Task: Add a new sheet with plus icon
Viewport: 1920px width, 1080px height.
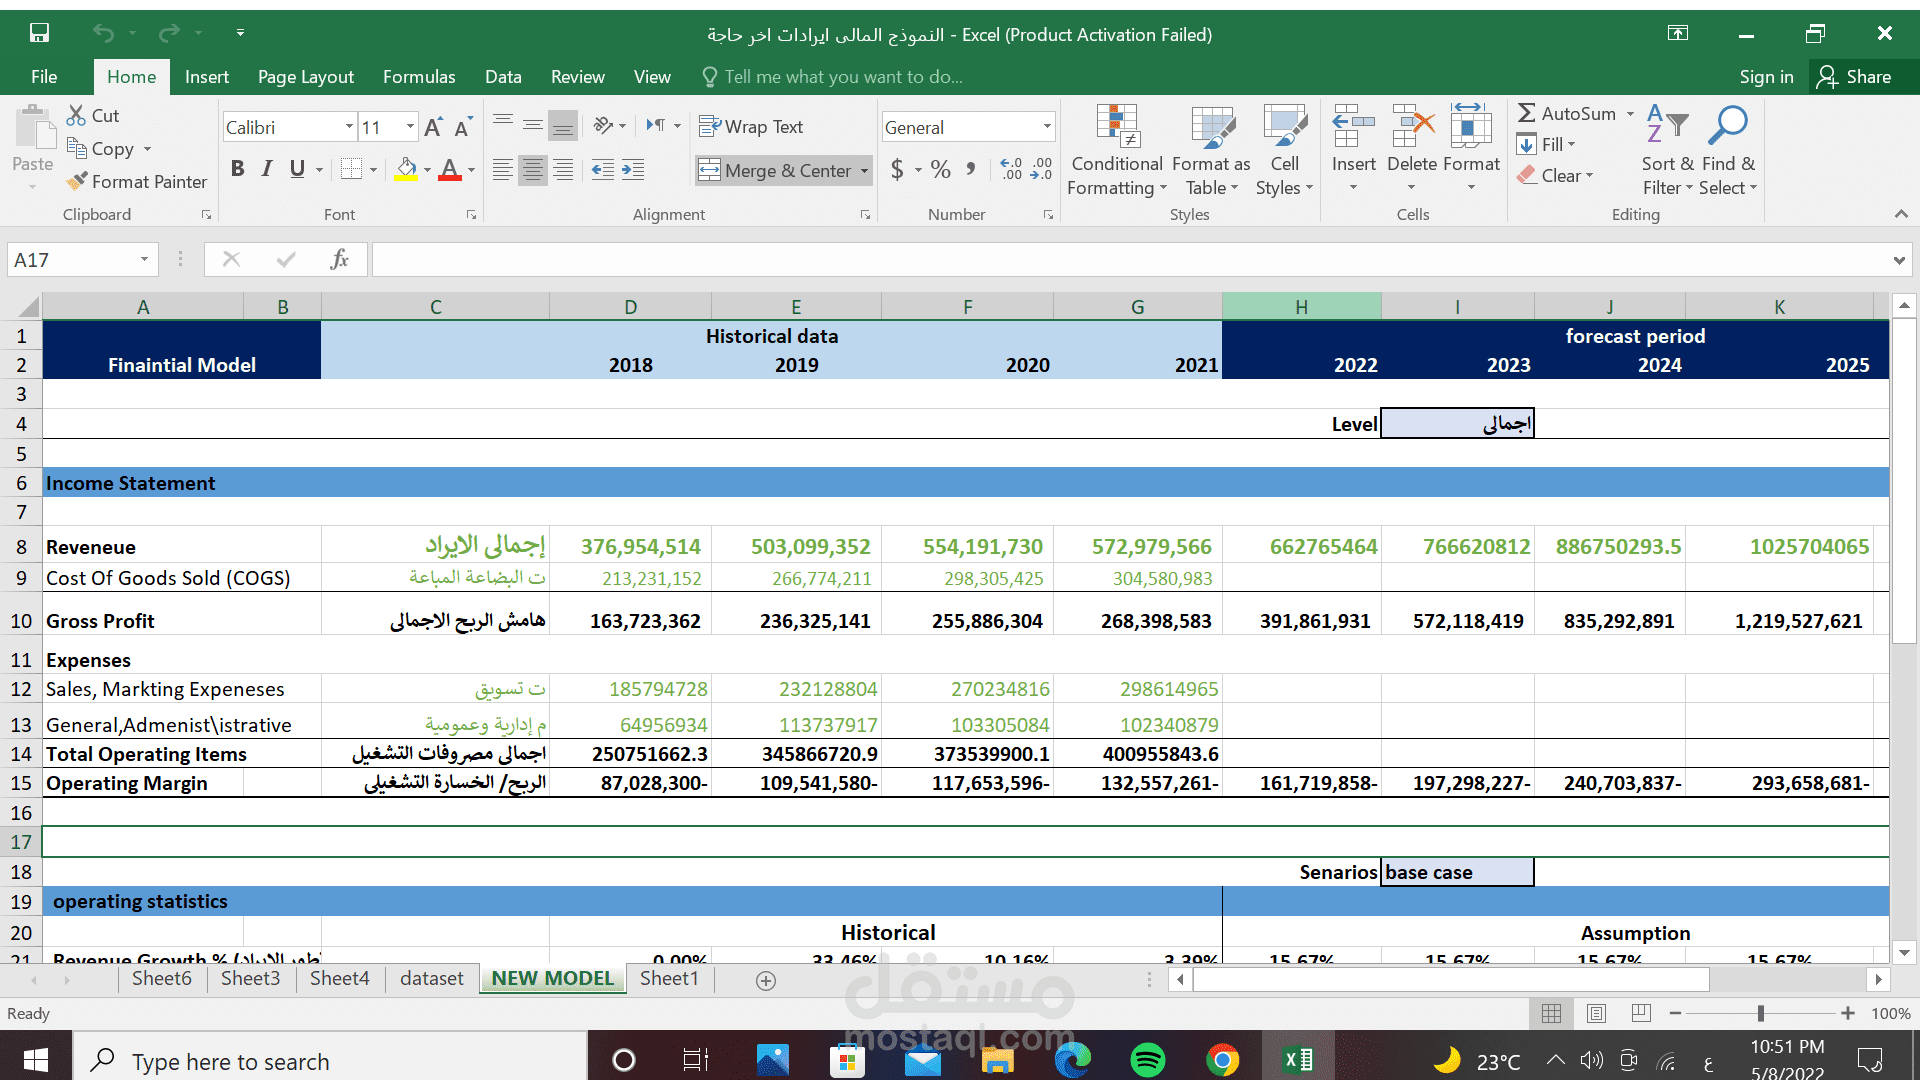Action: [766, 981]
